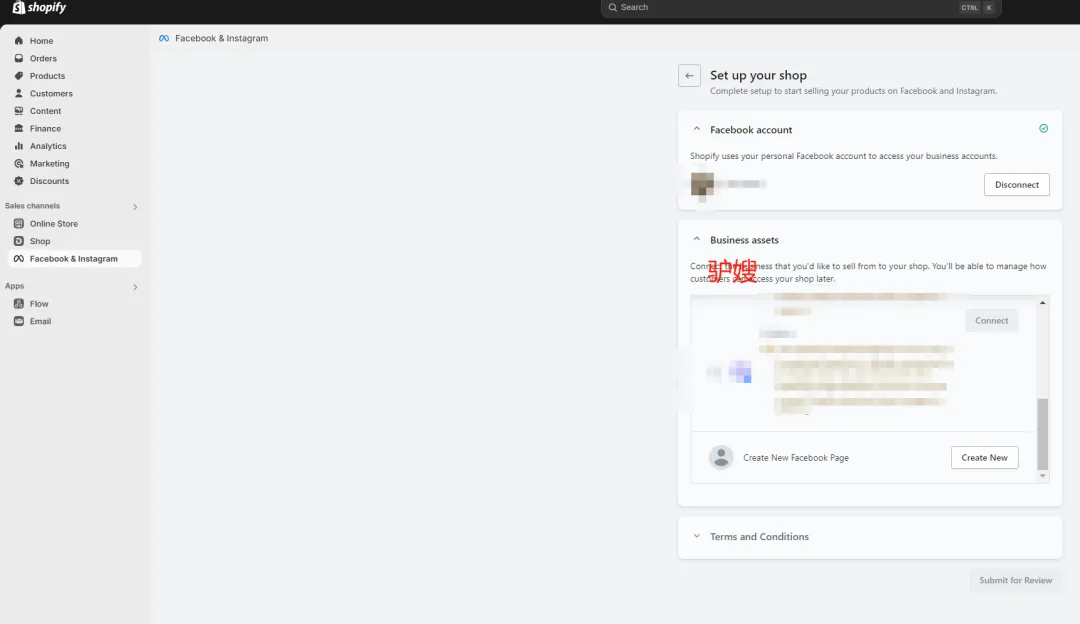Click the Connect button

tap(991, 321)
